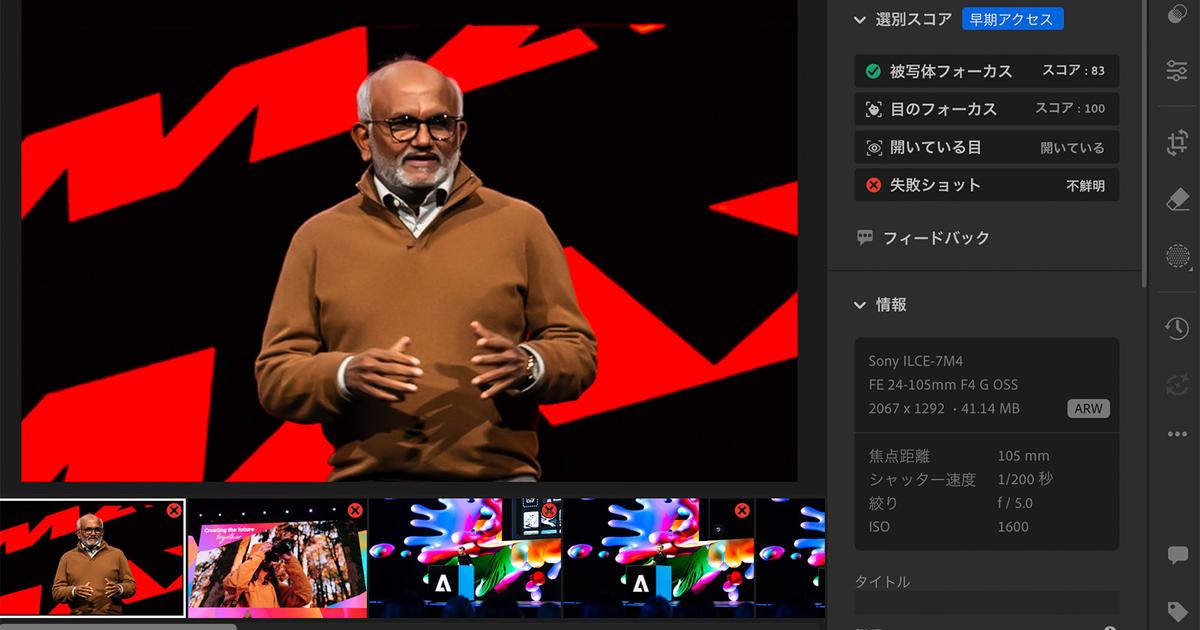This screenshot has width=1200, height=630.
Task: Click the '開いている' status text
Action: (1072, 147)
